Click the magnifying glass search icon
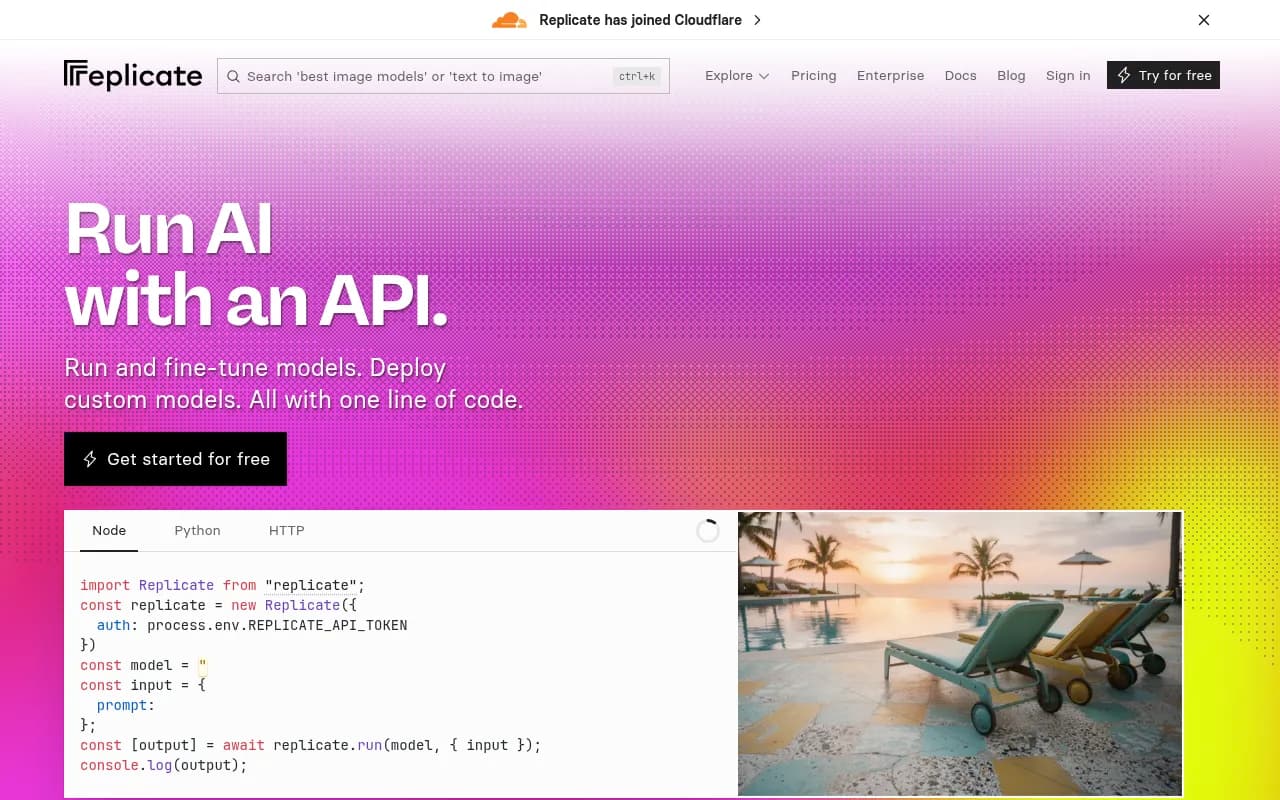This screenshot has height=800, width=1280. coord(233,76)
